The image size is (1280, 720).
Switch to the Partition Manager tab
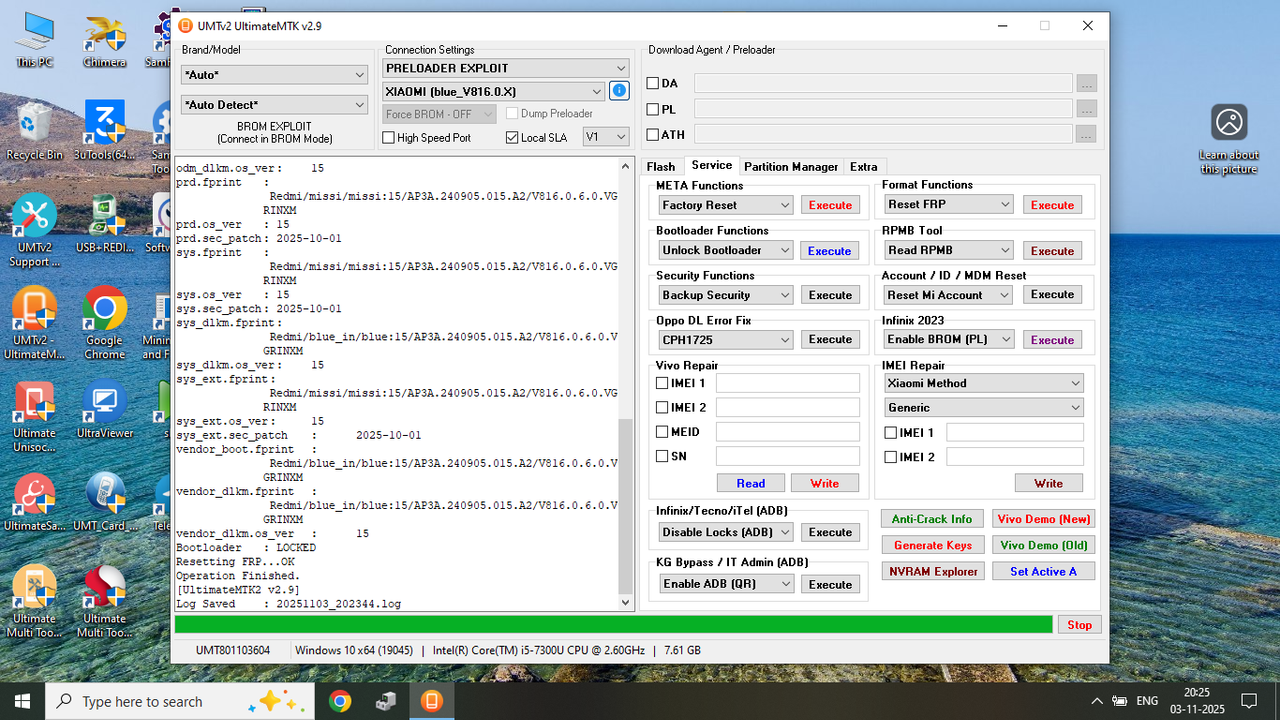pyautogui.click(x=790, y=166)
